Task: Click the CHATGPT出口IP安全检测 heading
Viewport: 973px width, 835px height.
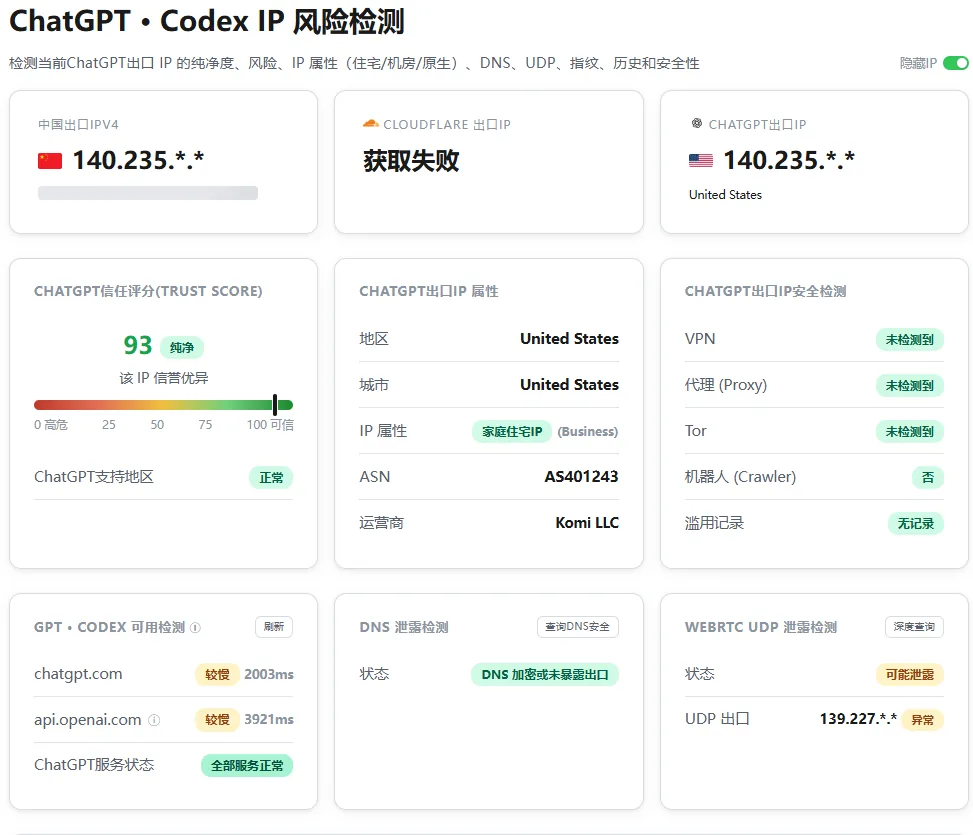Action: point(765,291)
